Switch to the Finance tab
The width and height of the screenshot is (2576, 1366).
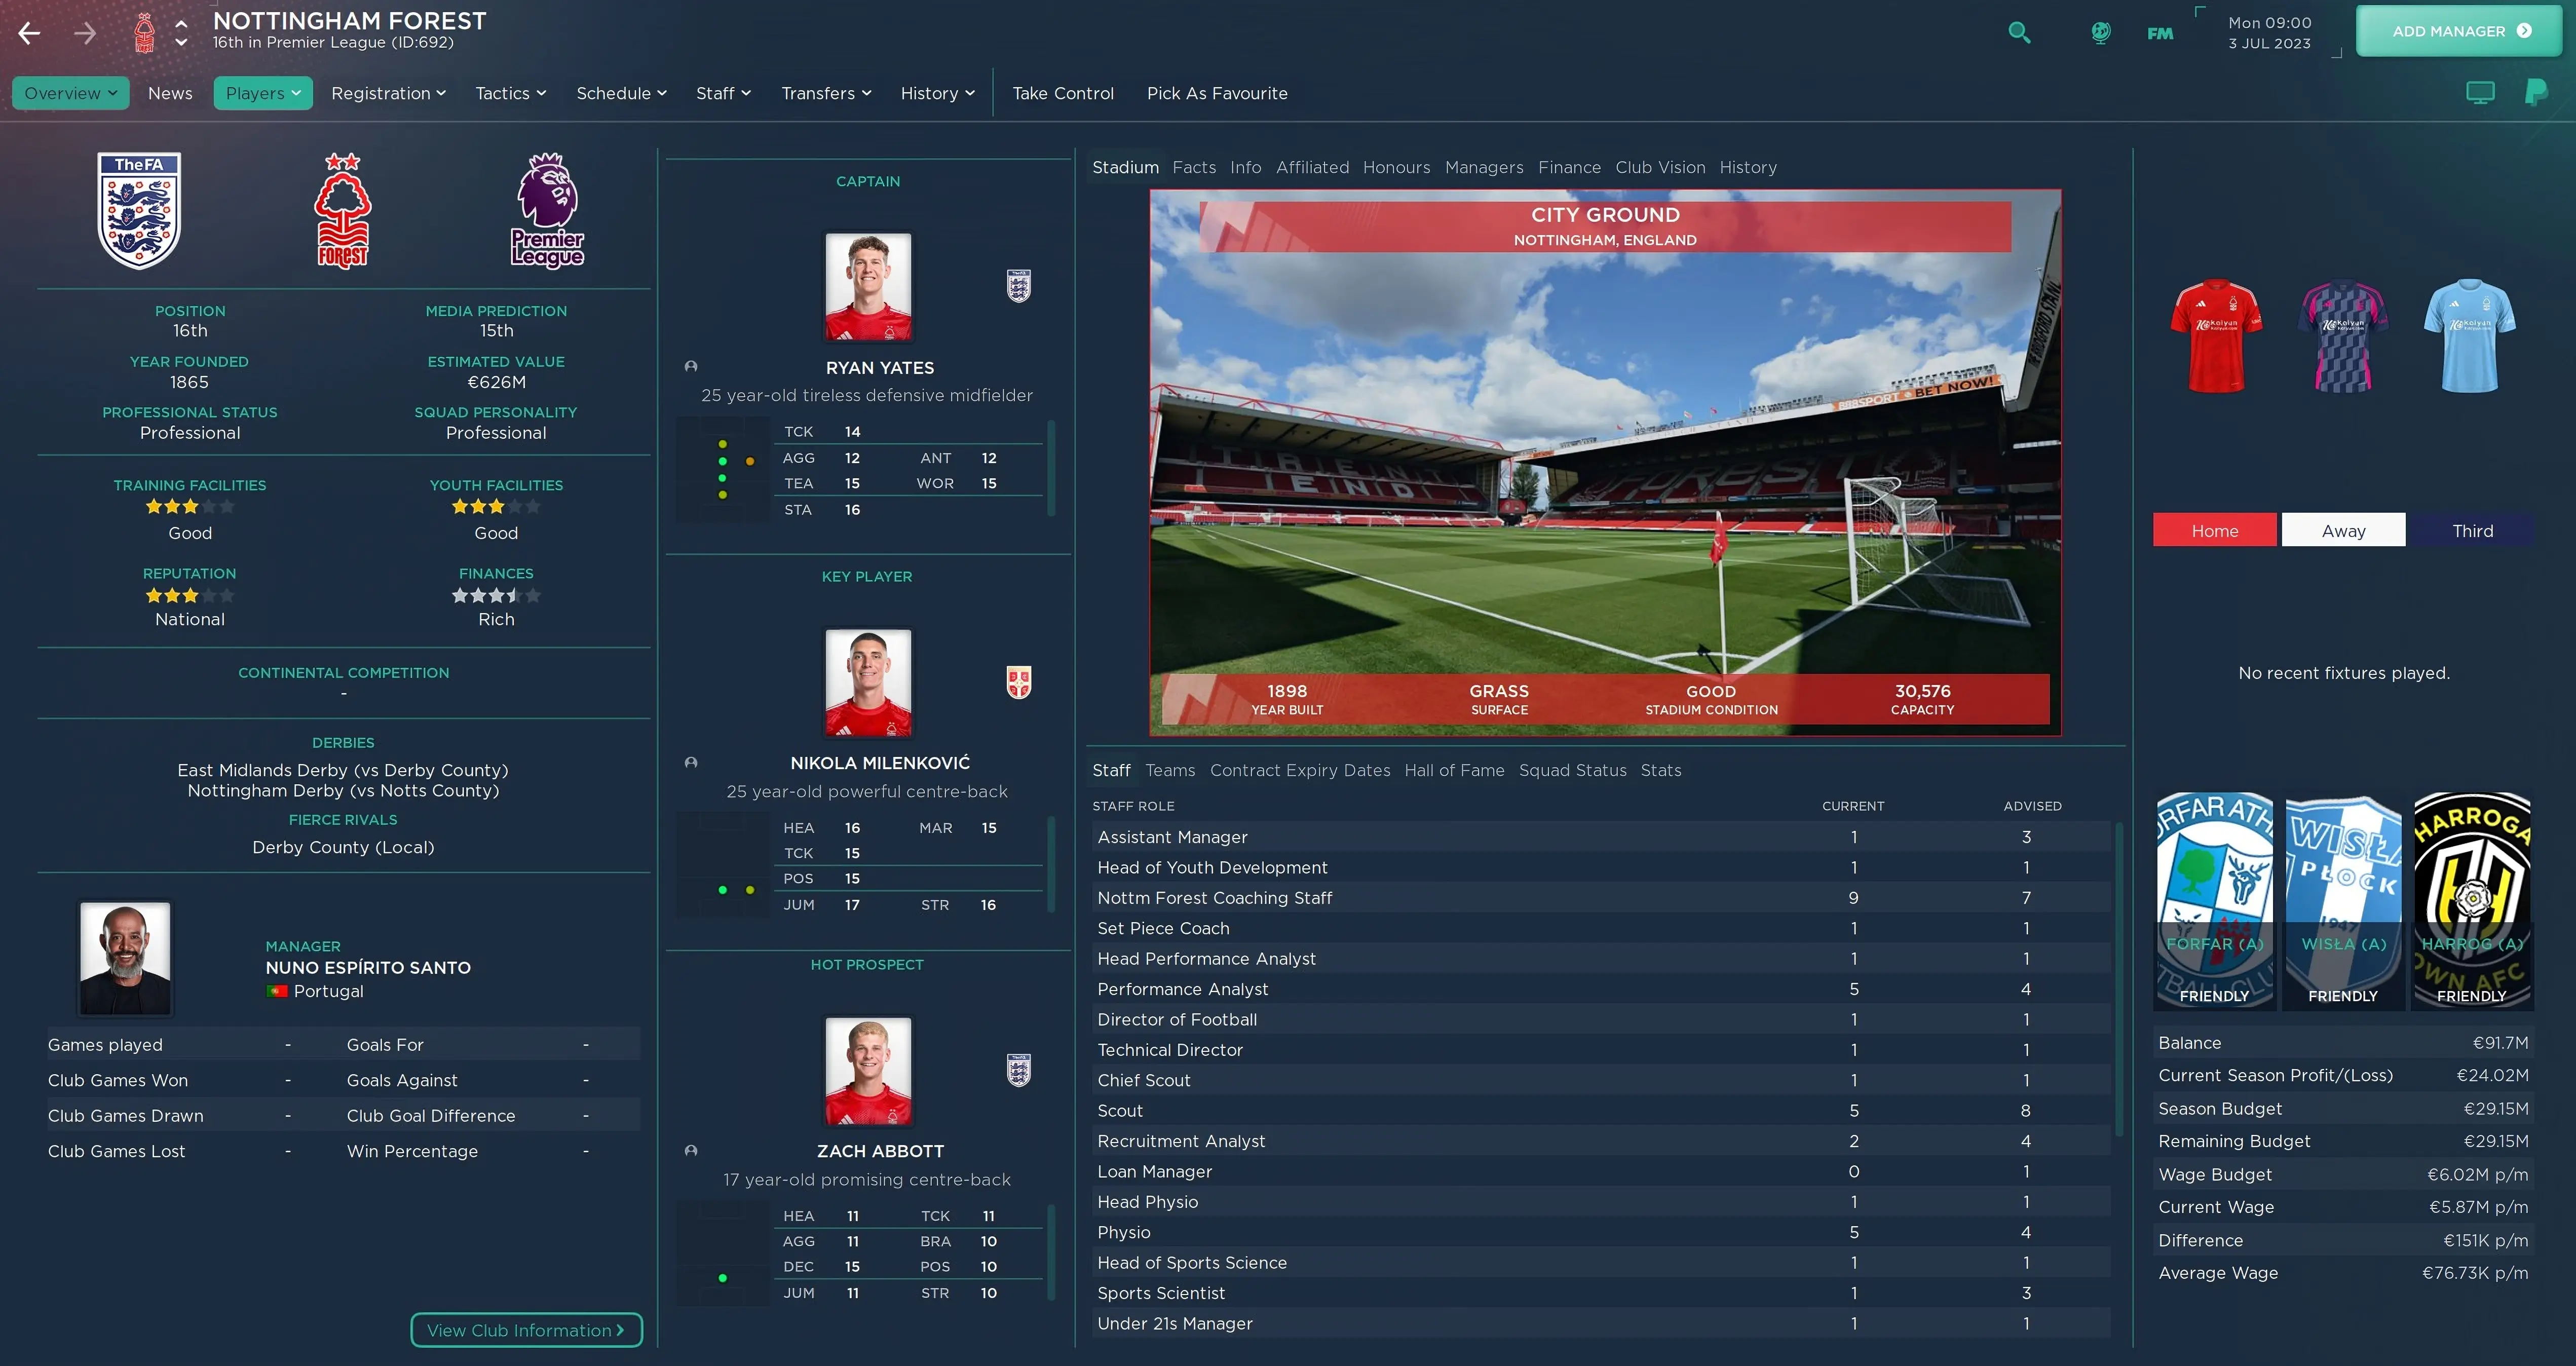tap(1569, 167)
